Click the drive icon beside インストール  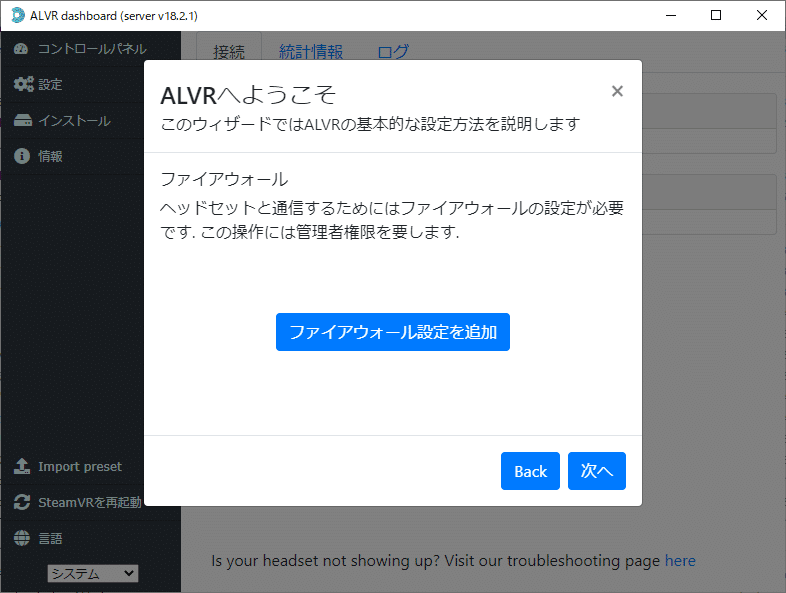click(23, 120)
